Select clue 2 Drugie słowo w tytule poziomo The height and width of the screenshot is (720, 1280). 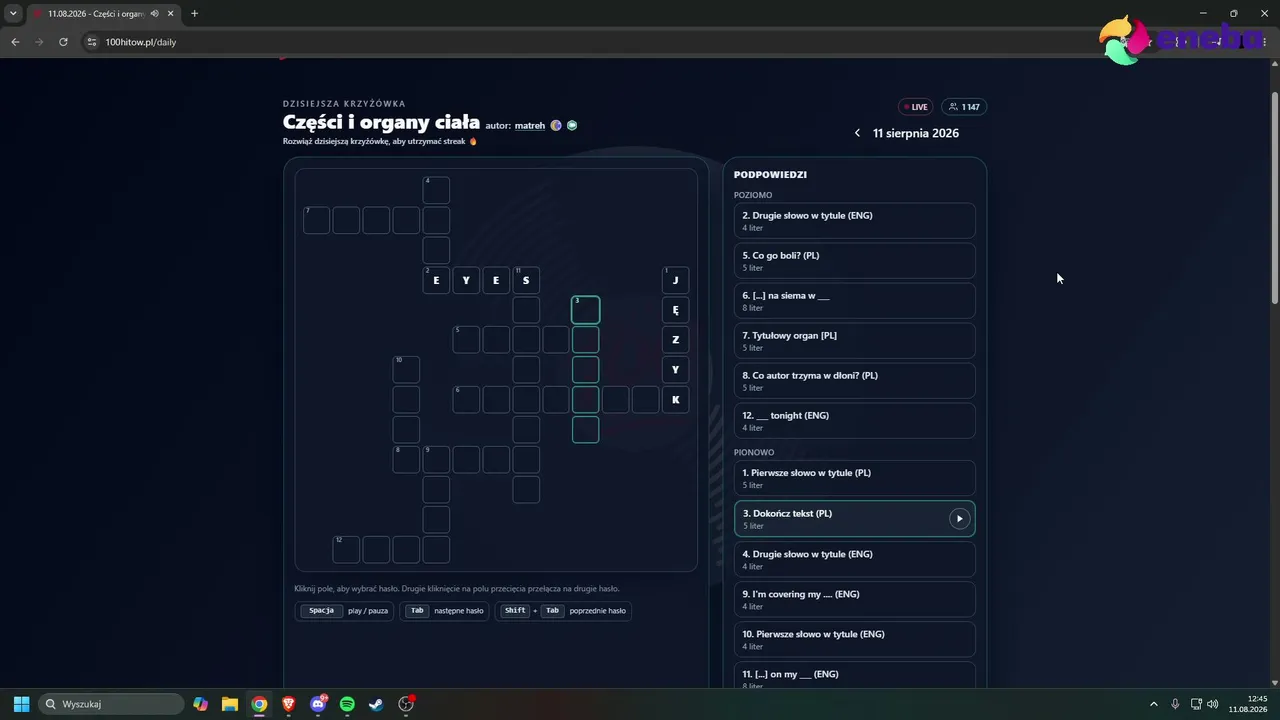(854, 221)
